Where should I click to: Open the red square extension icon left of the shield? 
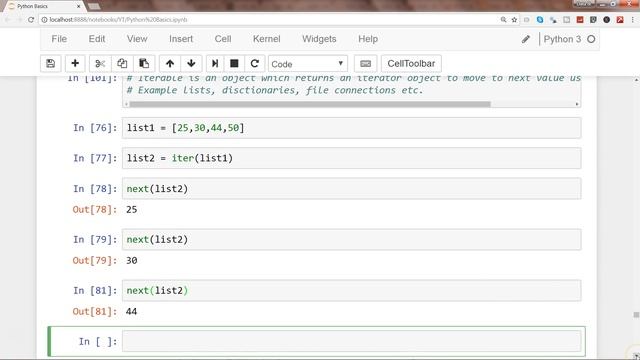[x=580, y=20]
